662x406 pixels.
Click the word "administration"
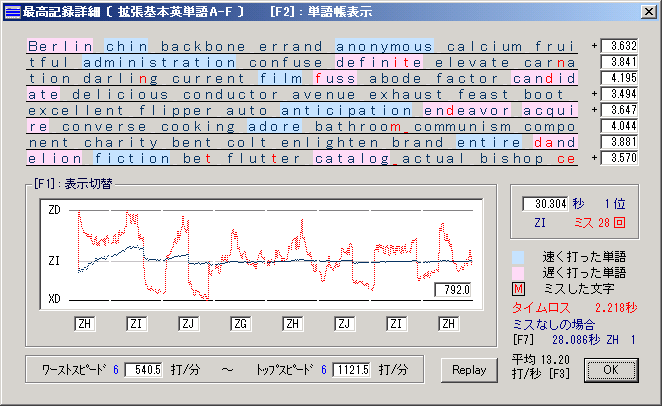[159, 62]
